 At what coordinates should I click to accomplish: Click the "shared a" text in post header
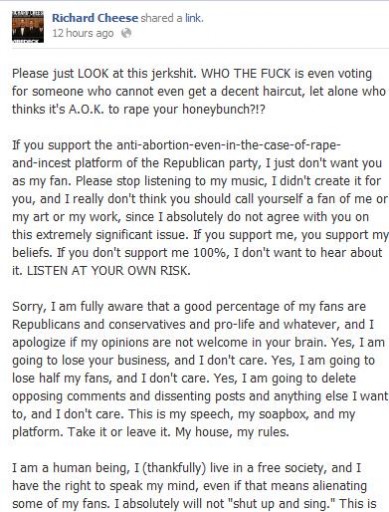(x=161, y=18)
